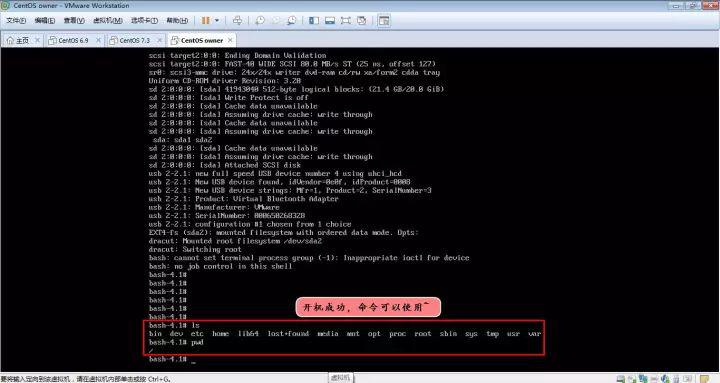The image size is (720, 383).
Task: Open the snapshot manager icon
Action: [291, 21]
